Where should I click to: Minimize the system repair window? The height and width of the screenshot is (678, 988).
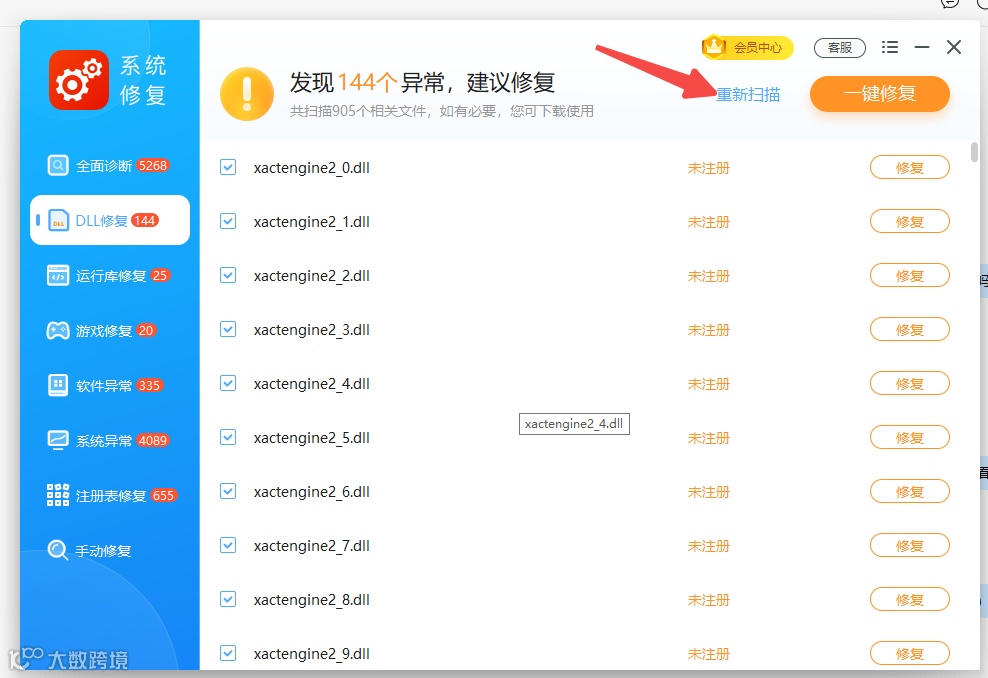[x=922, y=47]
